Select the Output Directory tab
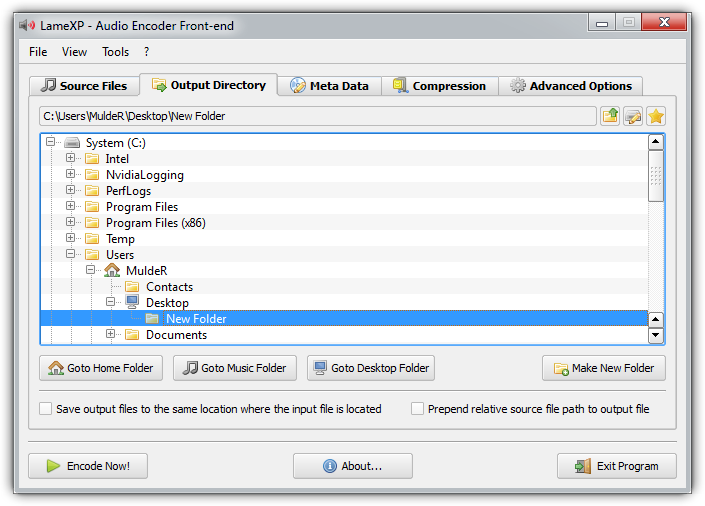Viewport: 705px width, 506px height. [209, 85]
